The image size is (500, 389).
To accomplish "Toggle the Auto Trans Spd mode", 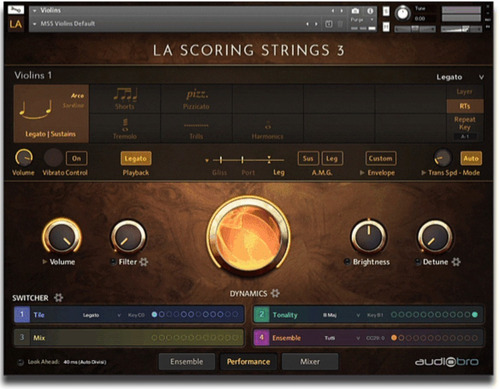I will point(471,158).
